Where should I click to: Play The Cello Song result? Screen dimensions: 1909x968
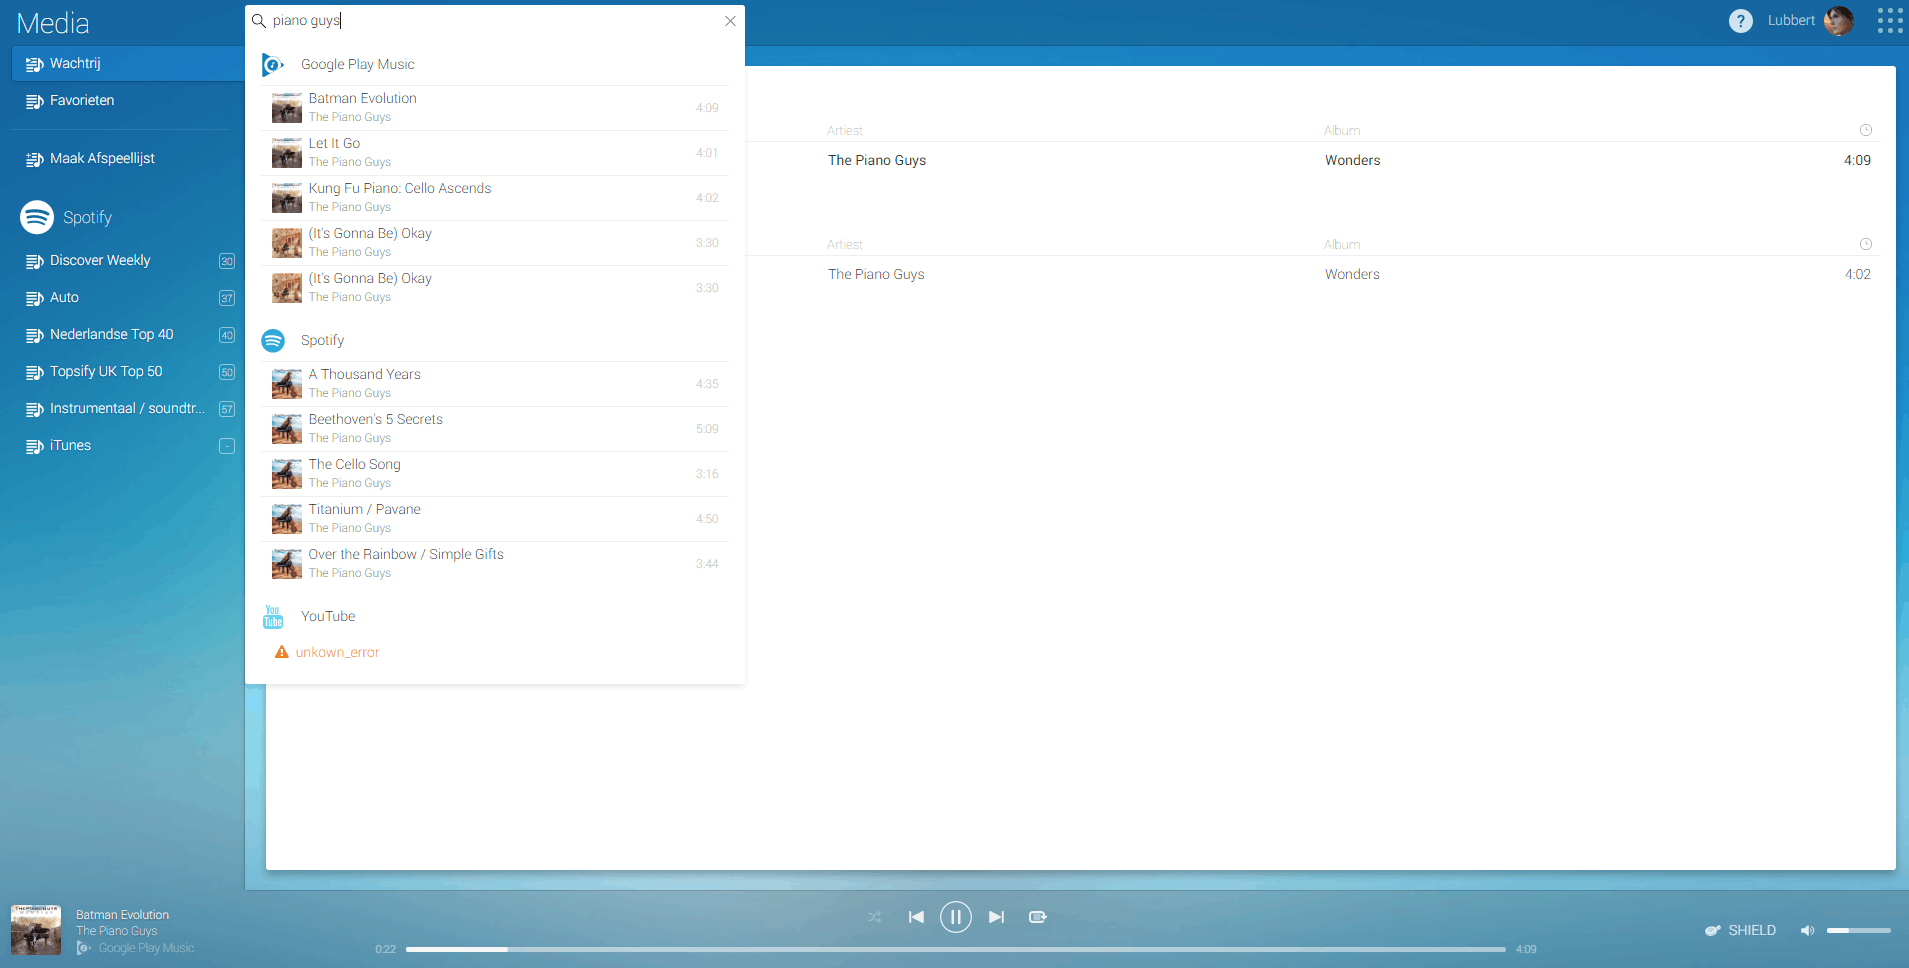point(495,474)
